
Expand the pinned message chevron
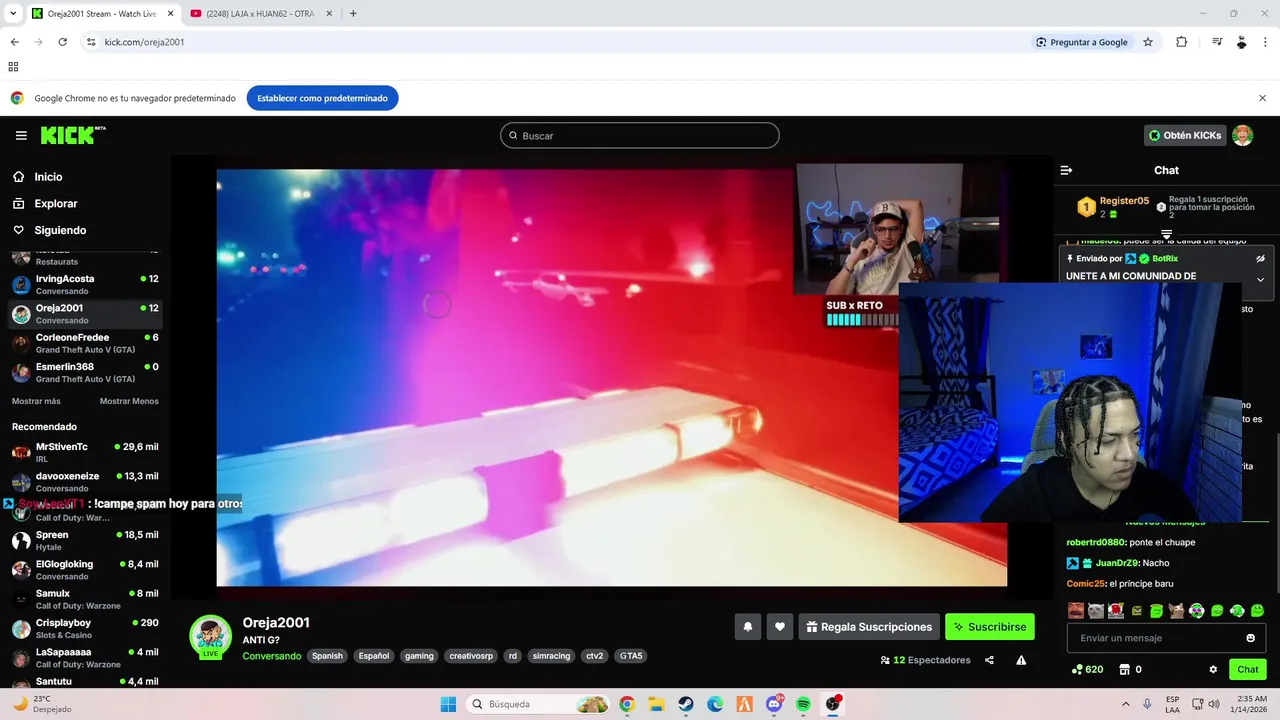click(1260, 280)
